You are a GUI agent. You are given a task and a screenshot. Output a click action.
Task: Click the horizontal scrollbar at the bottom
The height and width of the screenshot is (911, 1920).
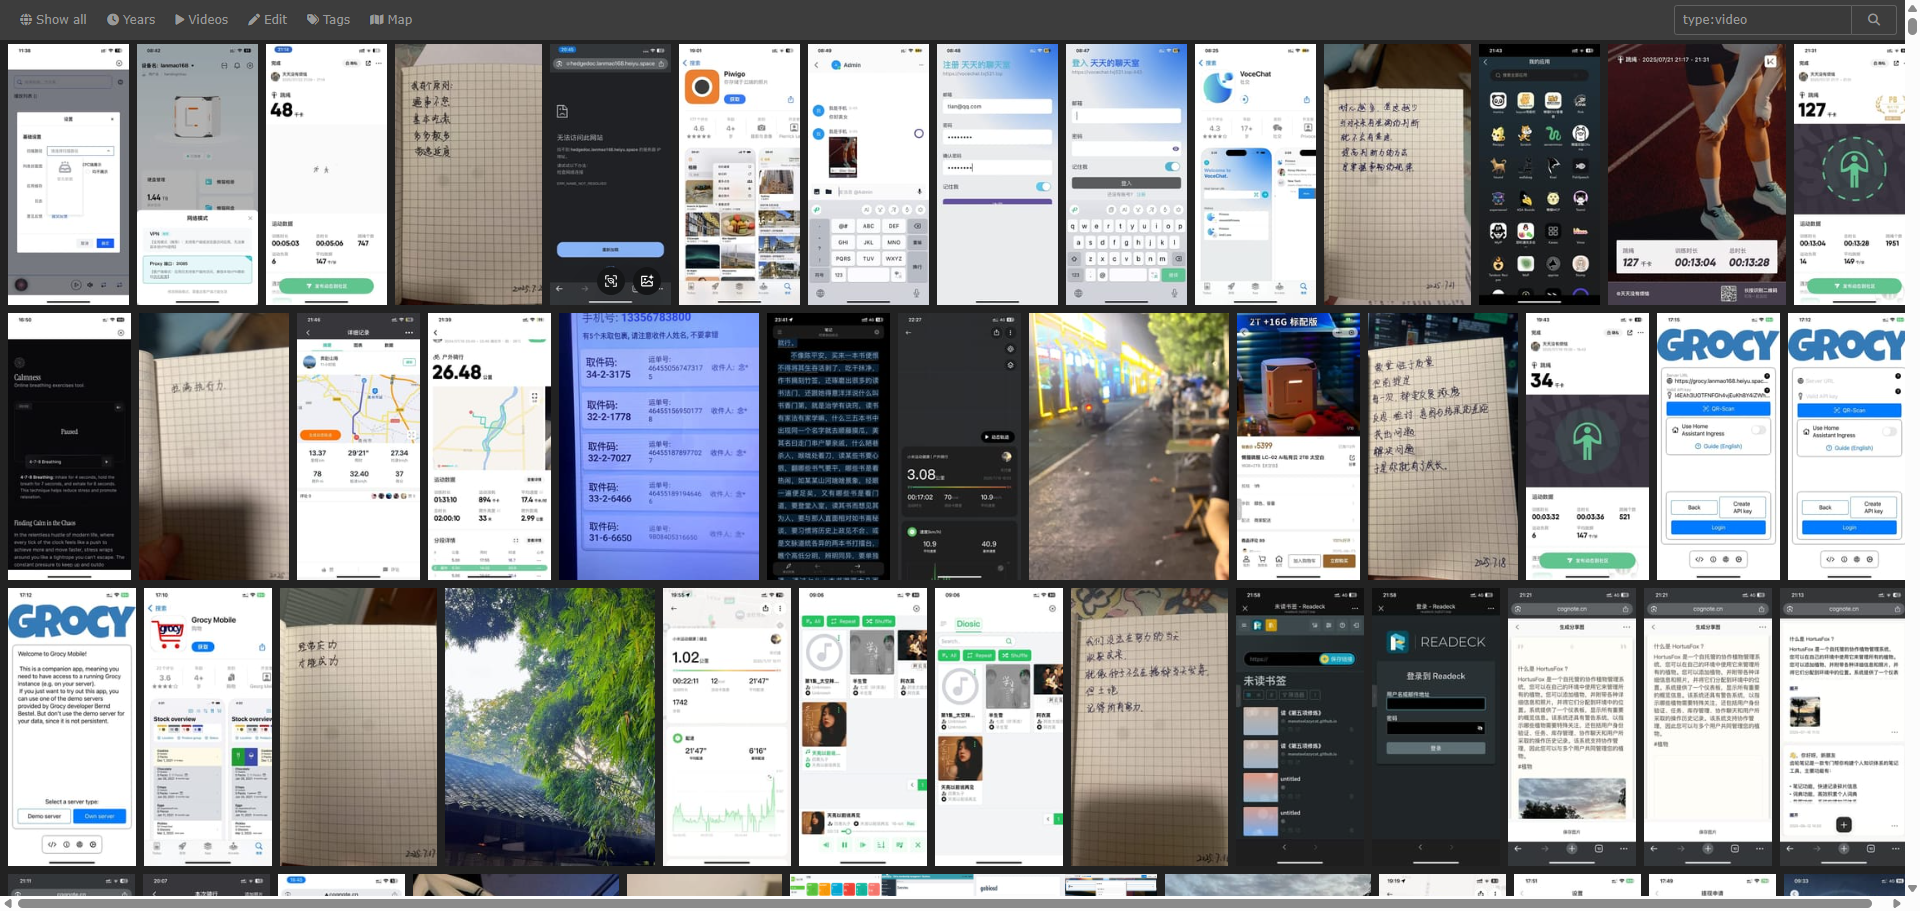945,903
